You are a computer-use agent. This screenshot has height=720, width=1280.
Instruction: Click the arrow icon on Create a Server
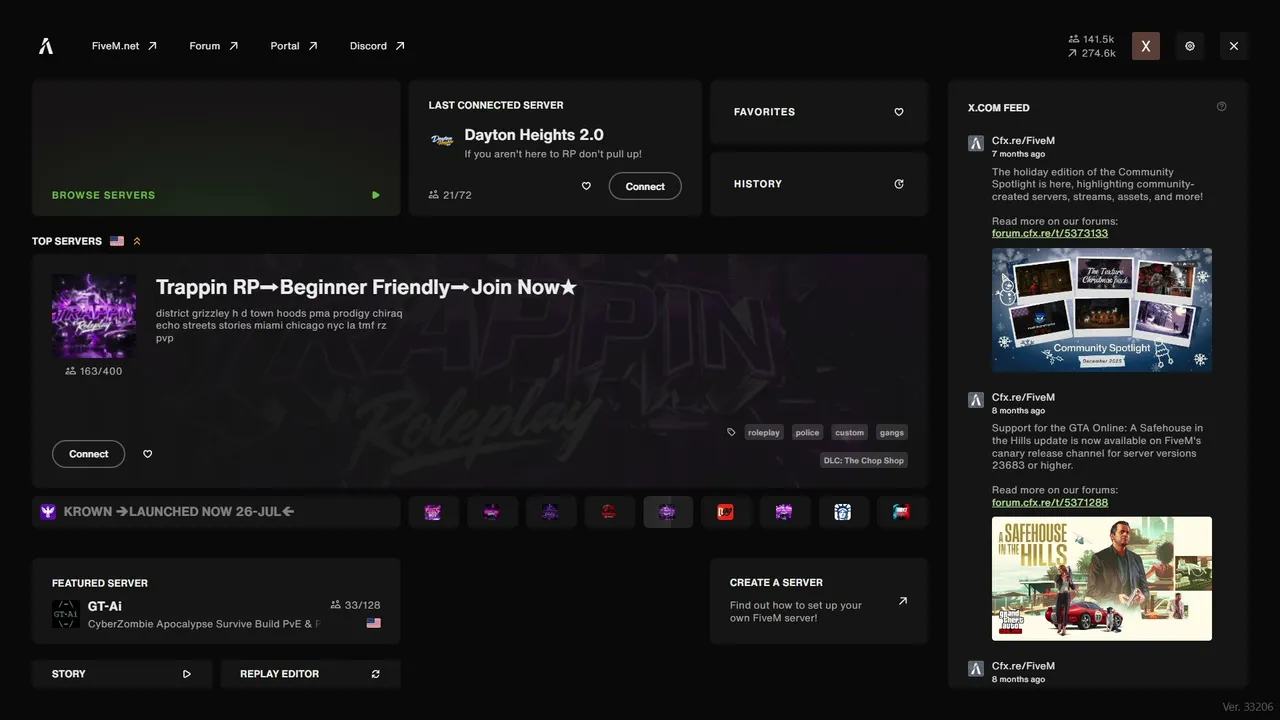pos(903,601)
